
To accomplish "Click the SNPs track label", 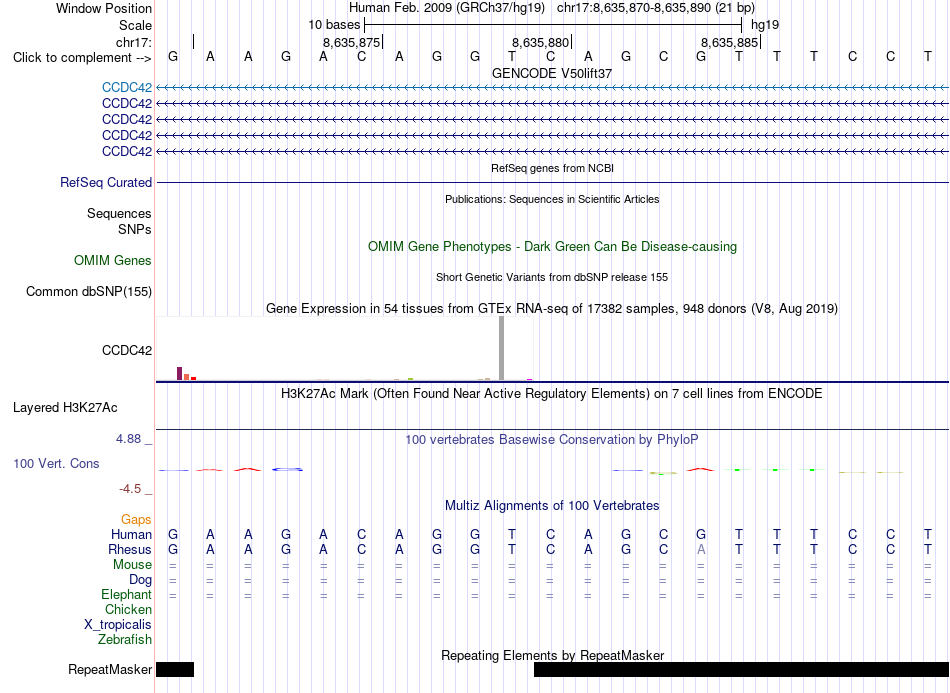I will [135, 230].
